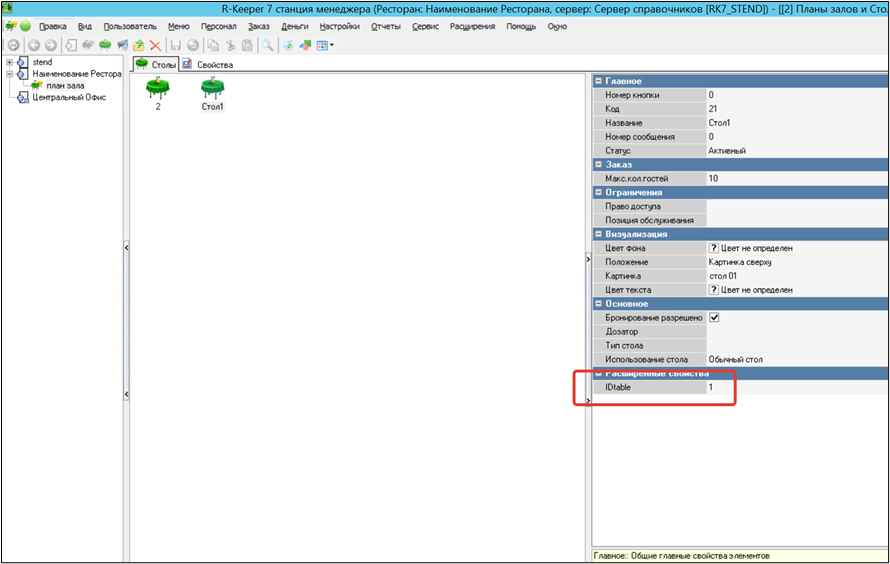Click the scissors cut icon
Viewport: 890px width, 564px height.
pos(229,45)
